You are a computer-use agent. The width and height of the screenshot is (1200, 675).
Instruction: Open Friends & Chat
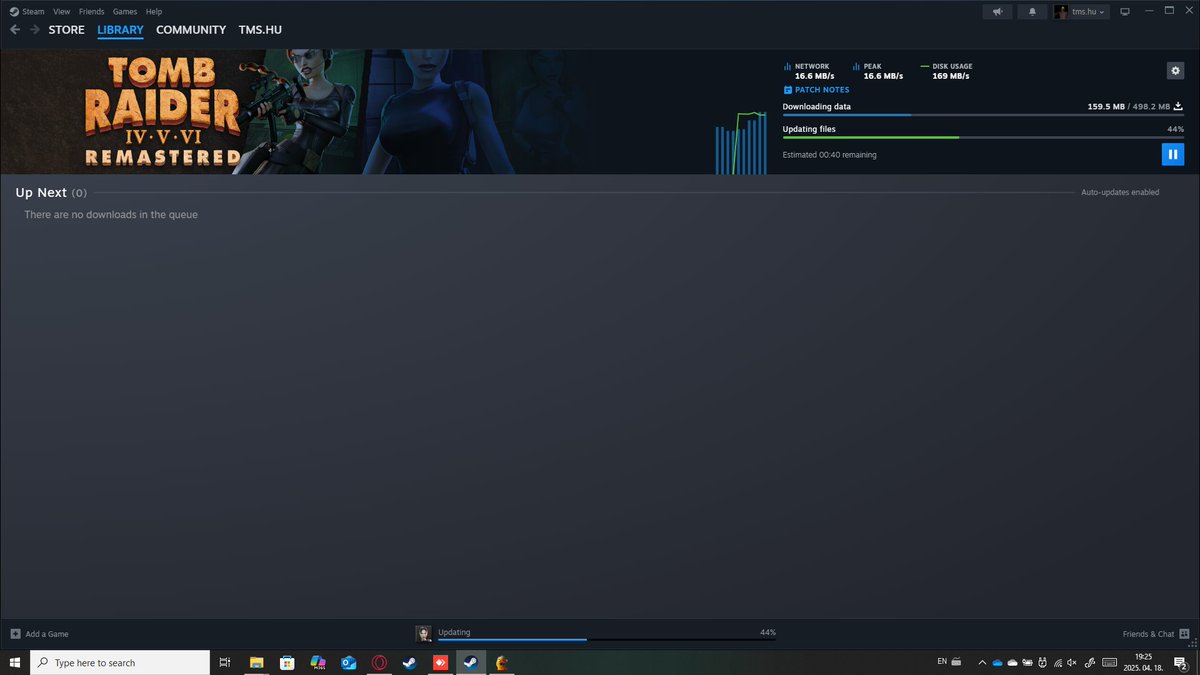pyautogui.click(x=1155, y=634)
